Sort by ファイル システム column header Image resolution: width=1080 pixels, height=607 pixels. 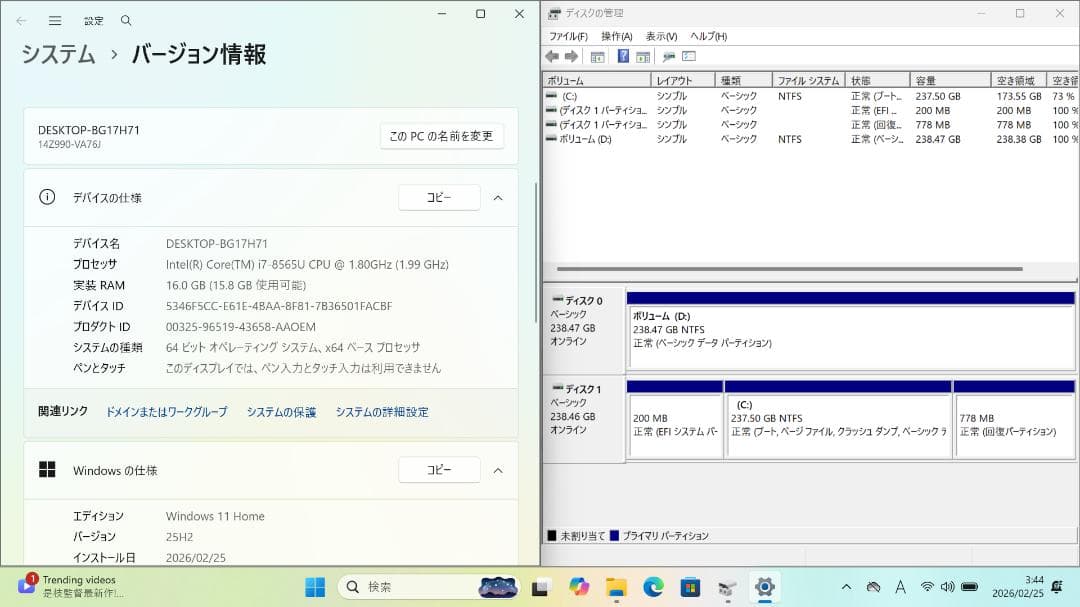(809, 81)
